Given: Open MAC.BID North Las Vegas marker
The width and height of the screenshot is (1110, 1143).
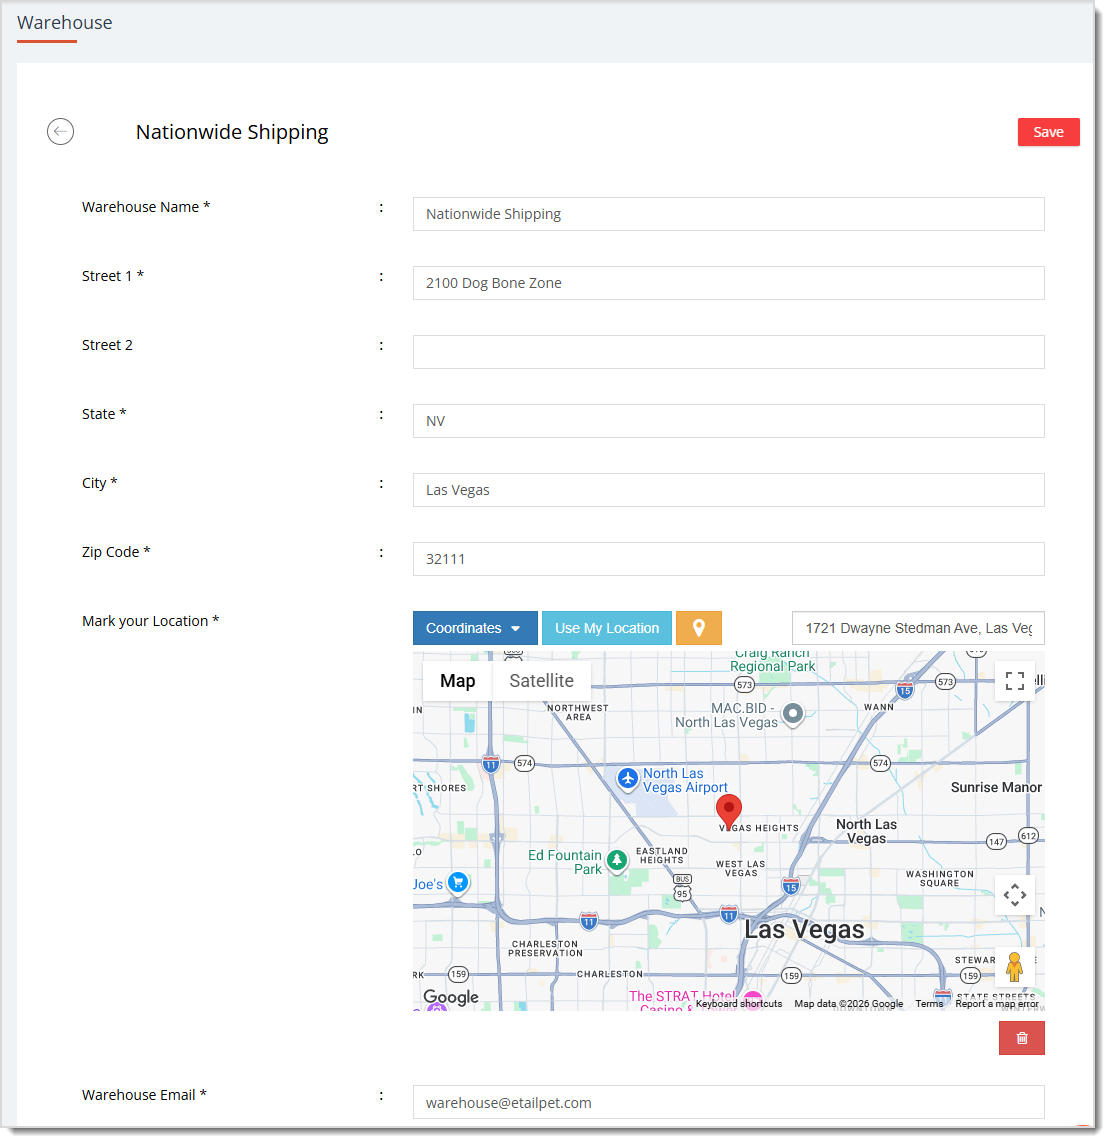Looking at the screenshot, I should tap(792, 714).
